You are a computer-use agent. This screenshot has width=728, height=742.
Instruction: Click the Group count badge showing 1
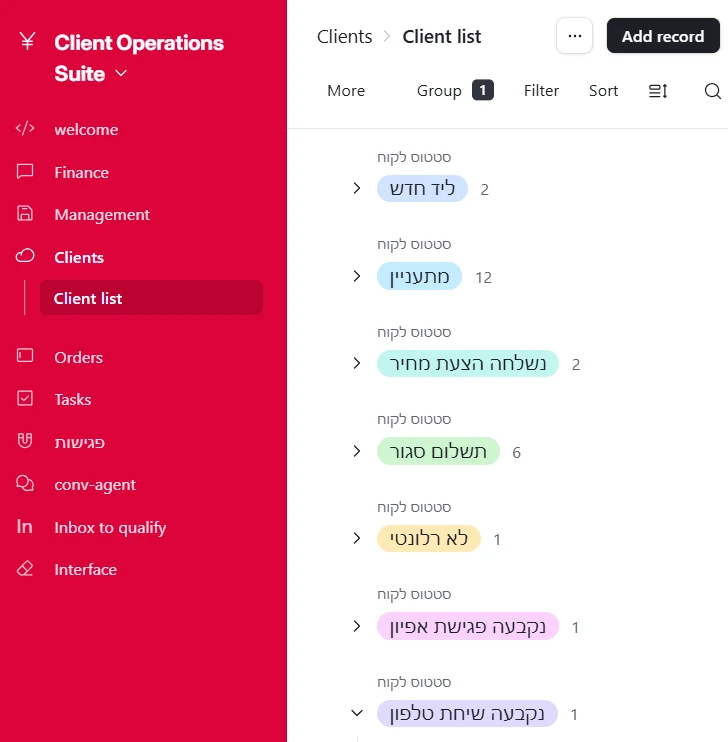pos(483,90)
